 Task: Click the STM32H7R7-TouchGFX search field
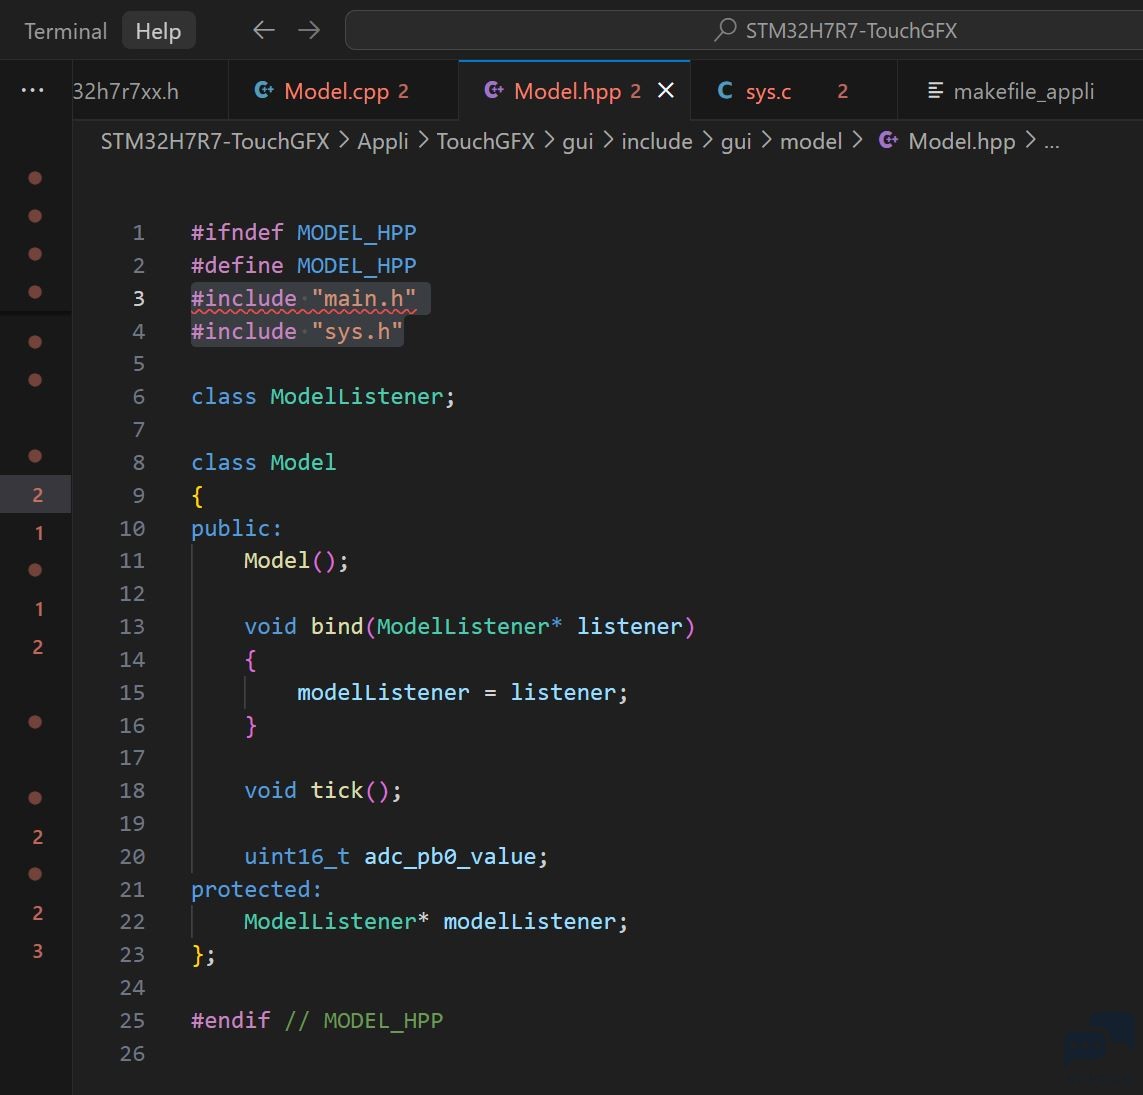point(744,30)
